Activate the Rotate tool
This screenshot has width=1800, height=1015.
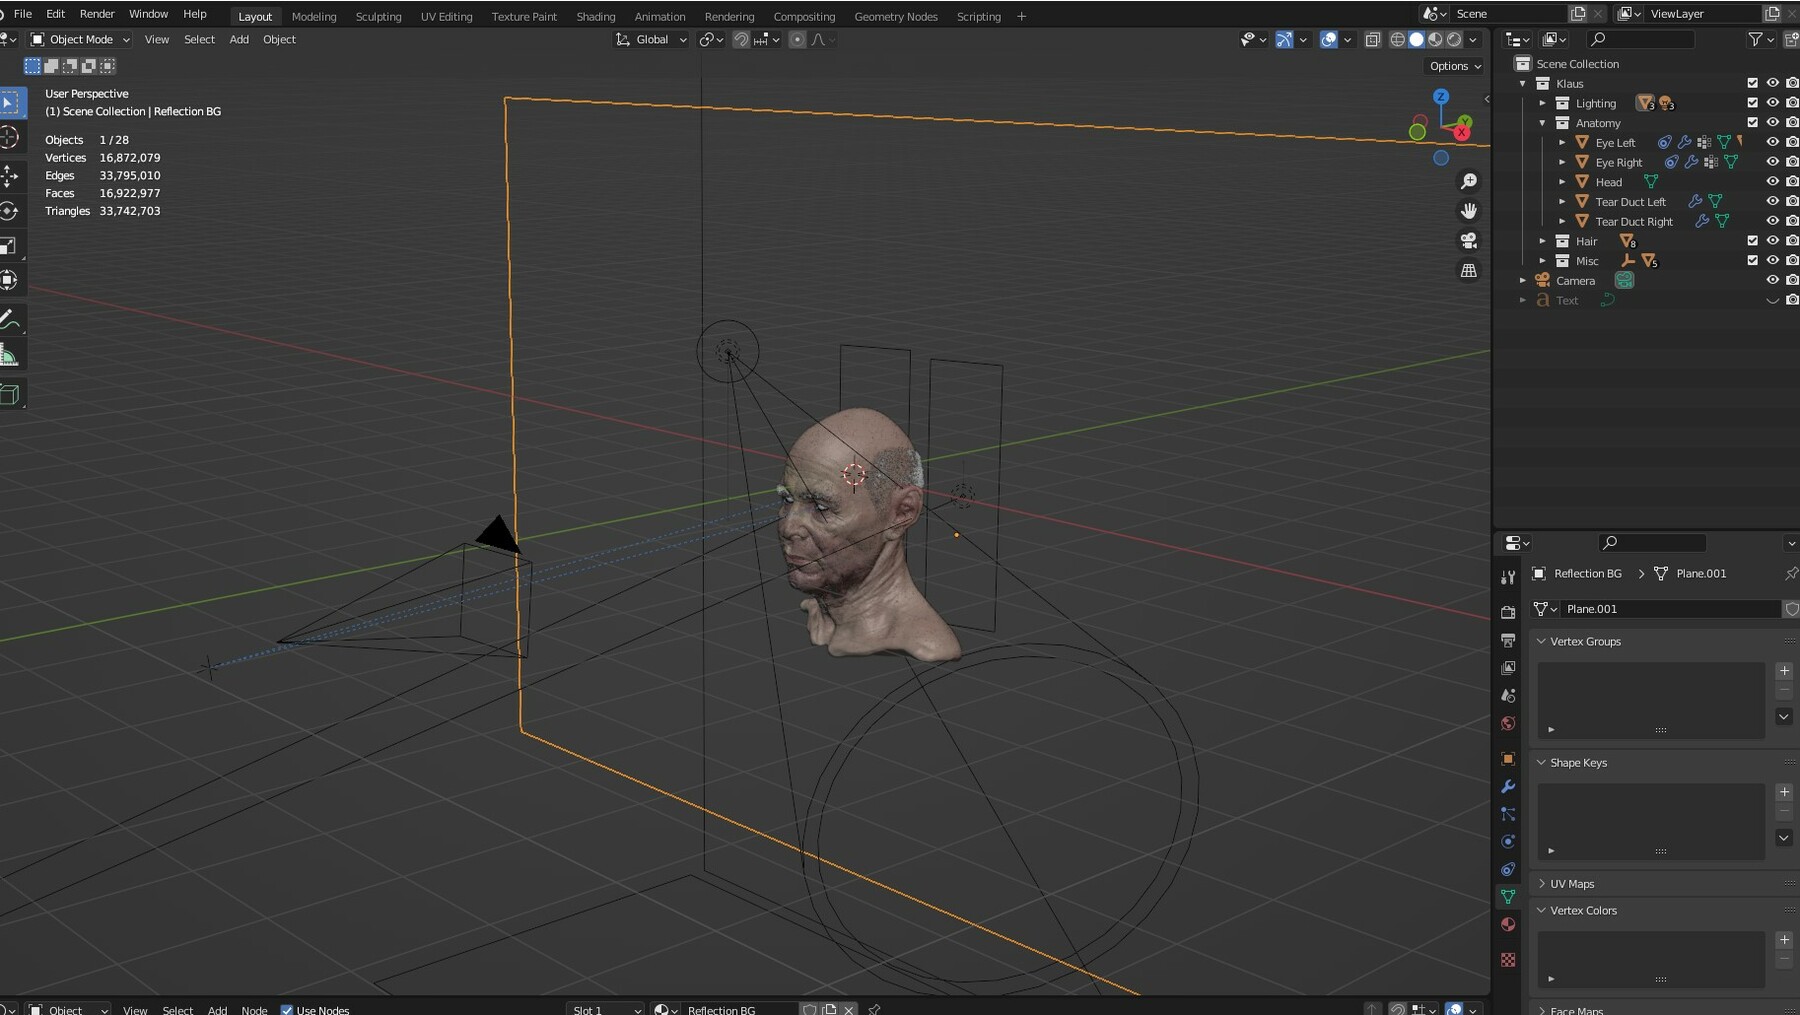click(12, 211)
